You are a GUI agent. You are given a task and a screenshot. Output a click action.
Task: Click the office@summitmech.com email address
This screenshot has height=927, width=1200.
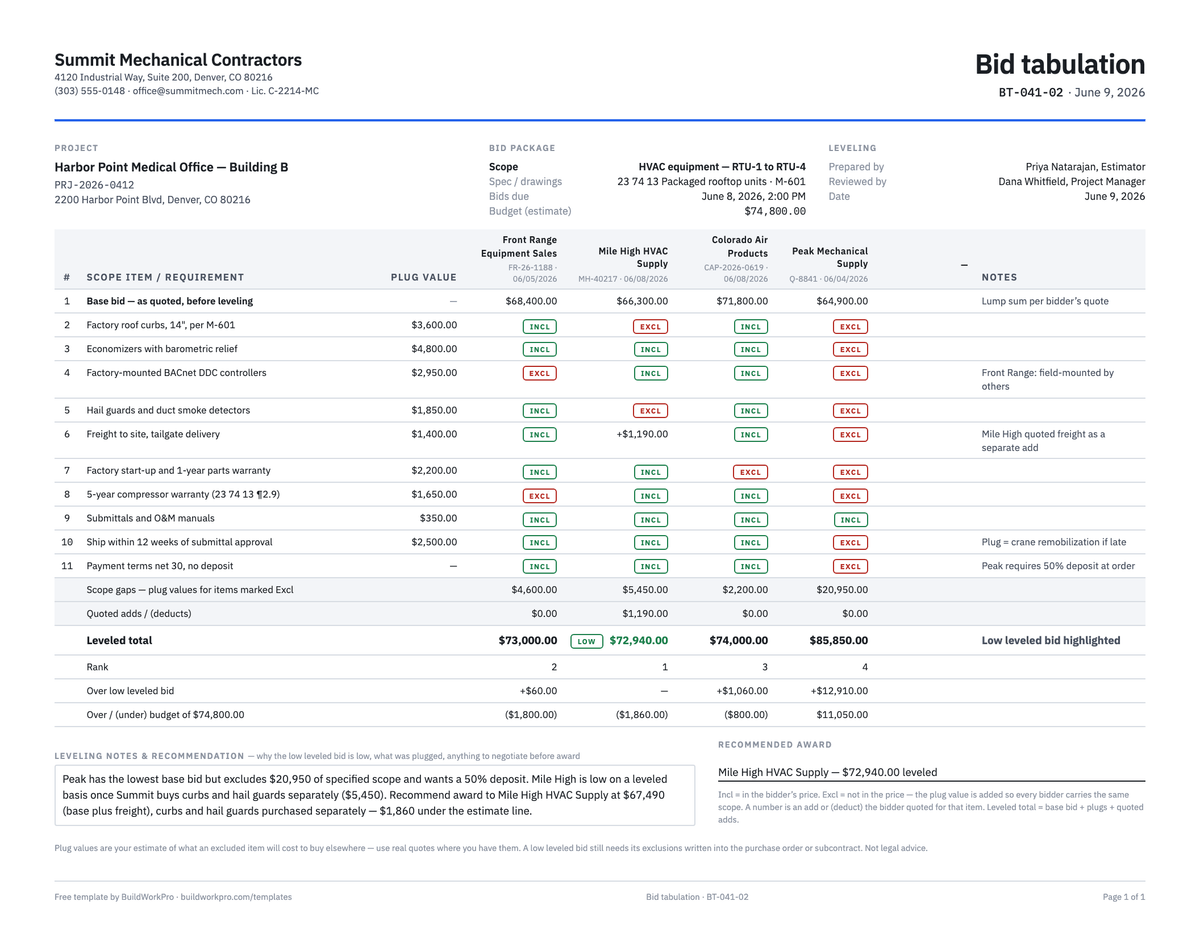point(188,91)
